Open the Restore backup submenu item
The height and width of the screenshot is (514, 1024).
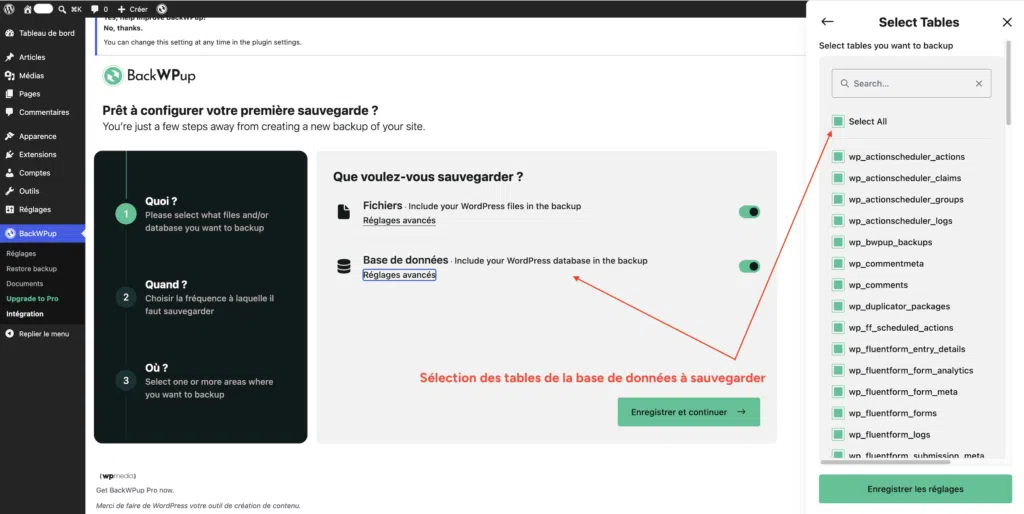coord(31,268)
